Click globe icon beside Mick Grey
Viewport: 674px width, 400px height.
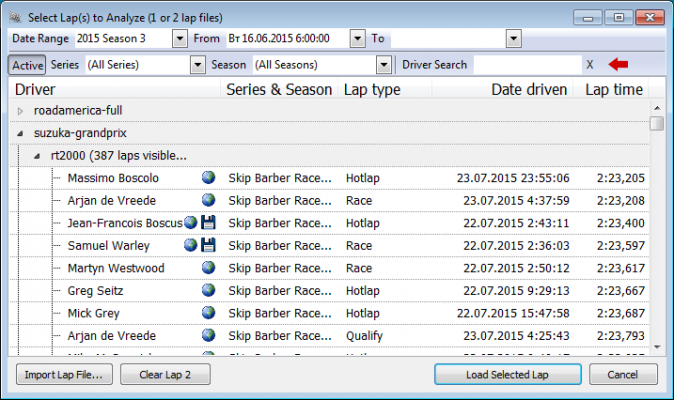(x=208, y=313)
